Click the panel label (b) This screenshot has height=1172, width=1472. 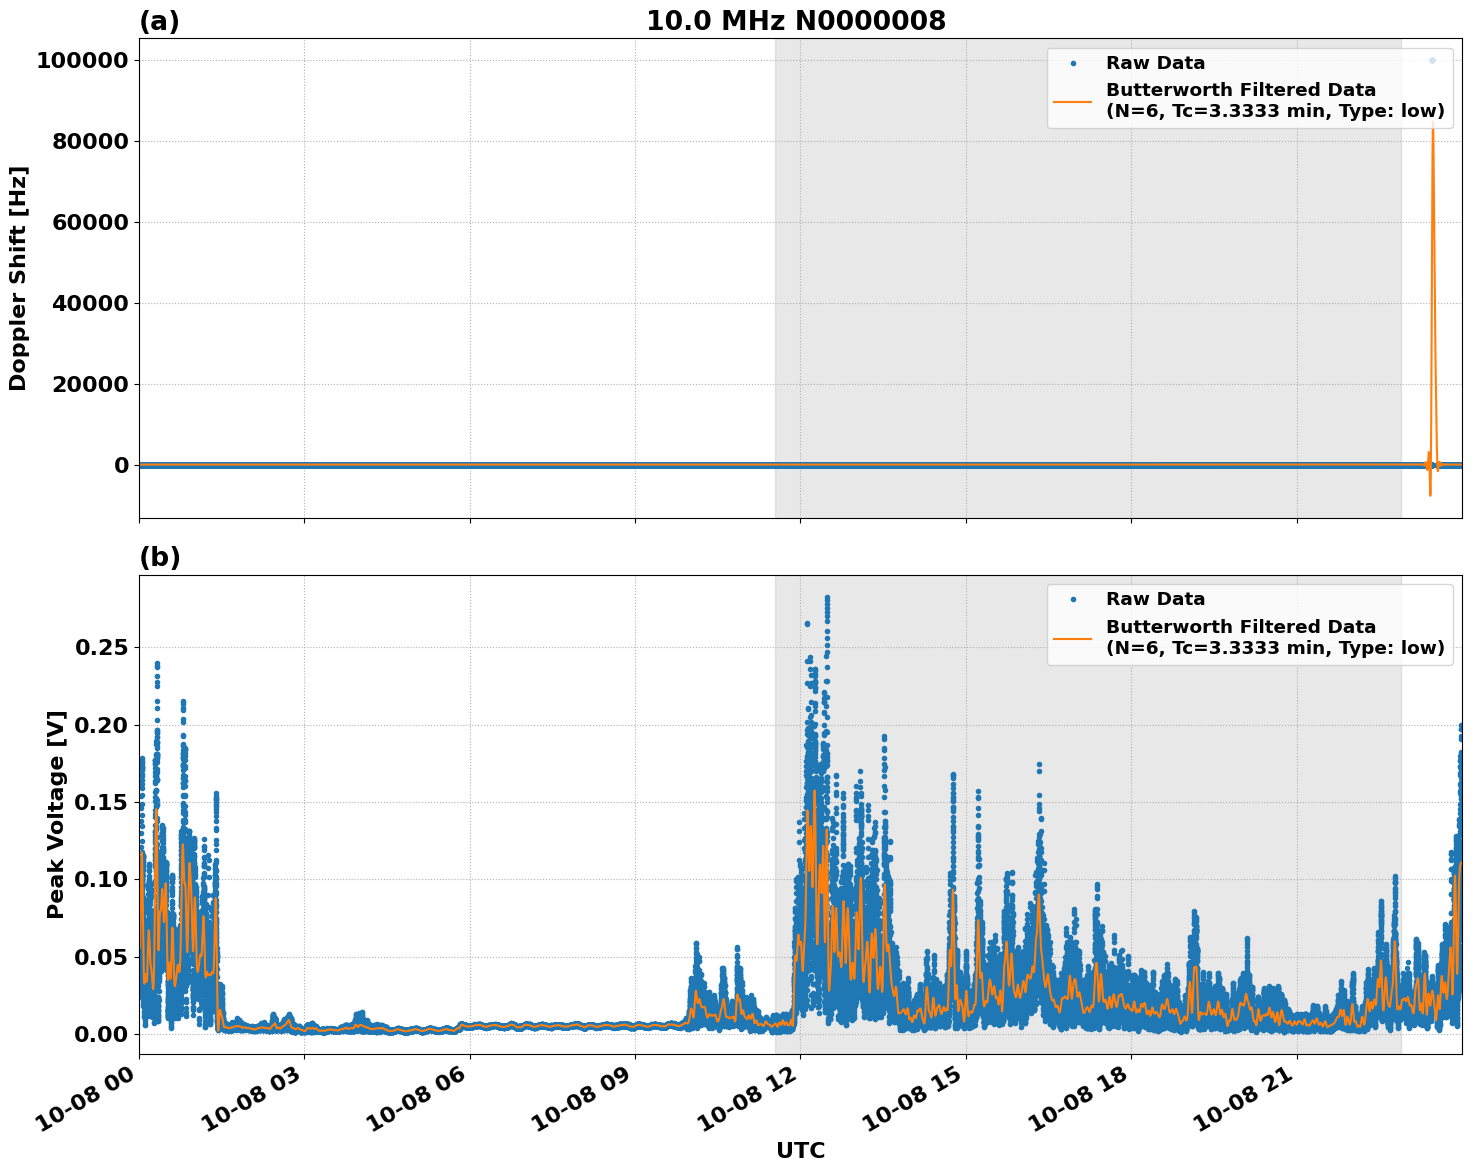pos(160,557)
